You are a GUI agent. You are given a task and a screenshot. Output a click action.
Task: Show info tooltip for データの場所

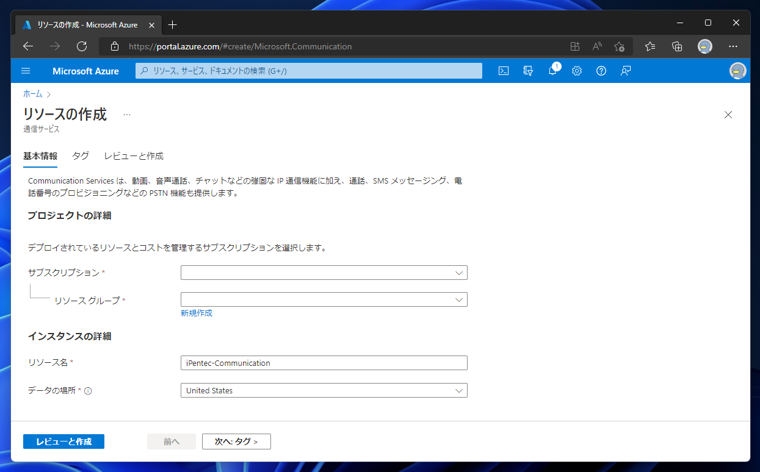[x=88, y=391]
